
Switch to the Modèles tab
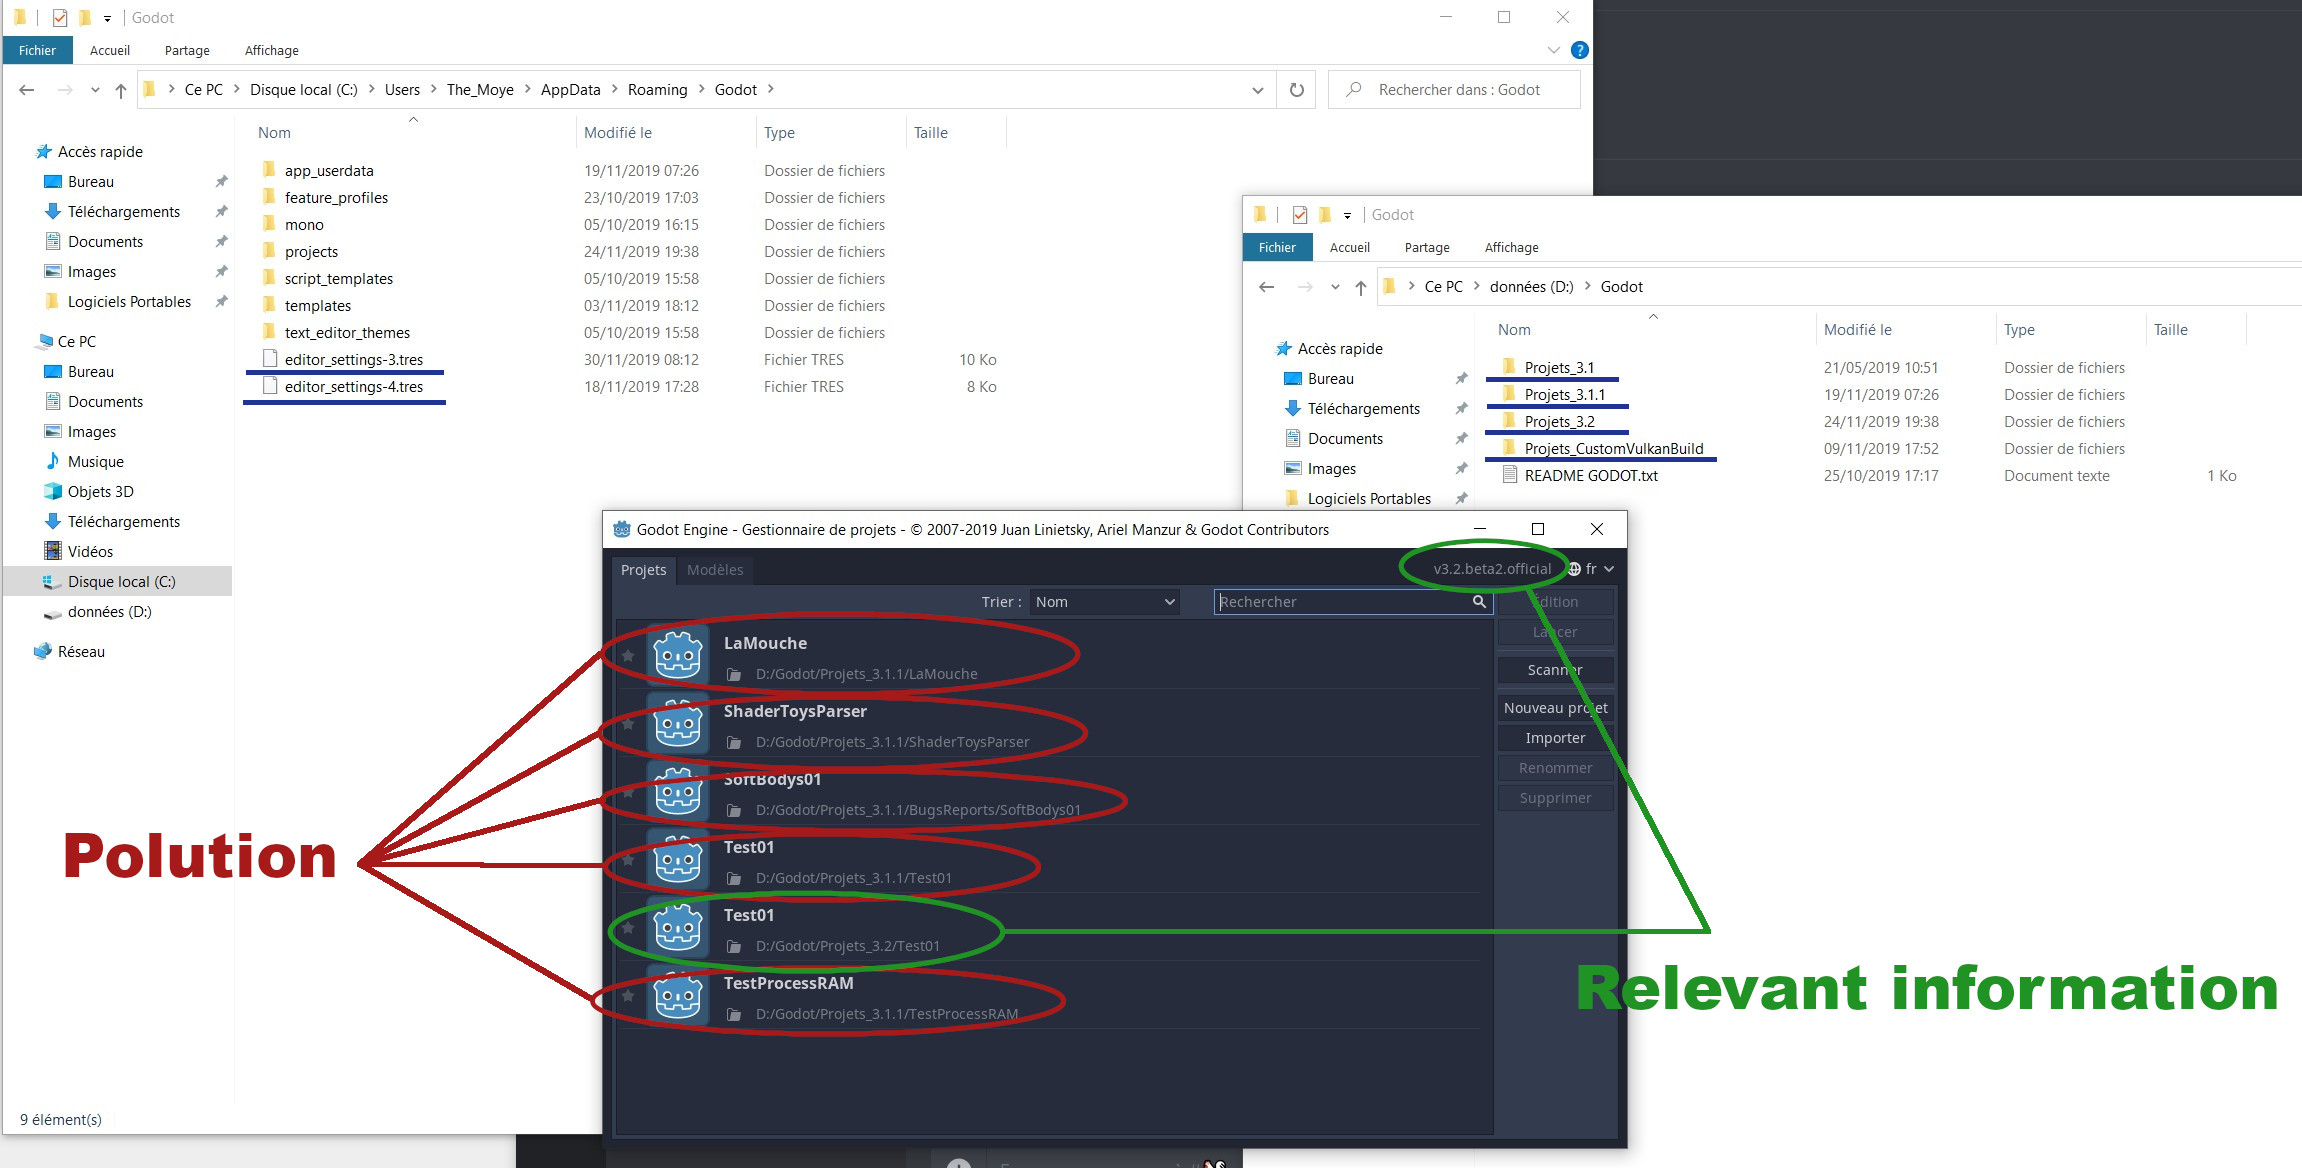click(716, 570)
